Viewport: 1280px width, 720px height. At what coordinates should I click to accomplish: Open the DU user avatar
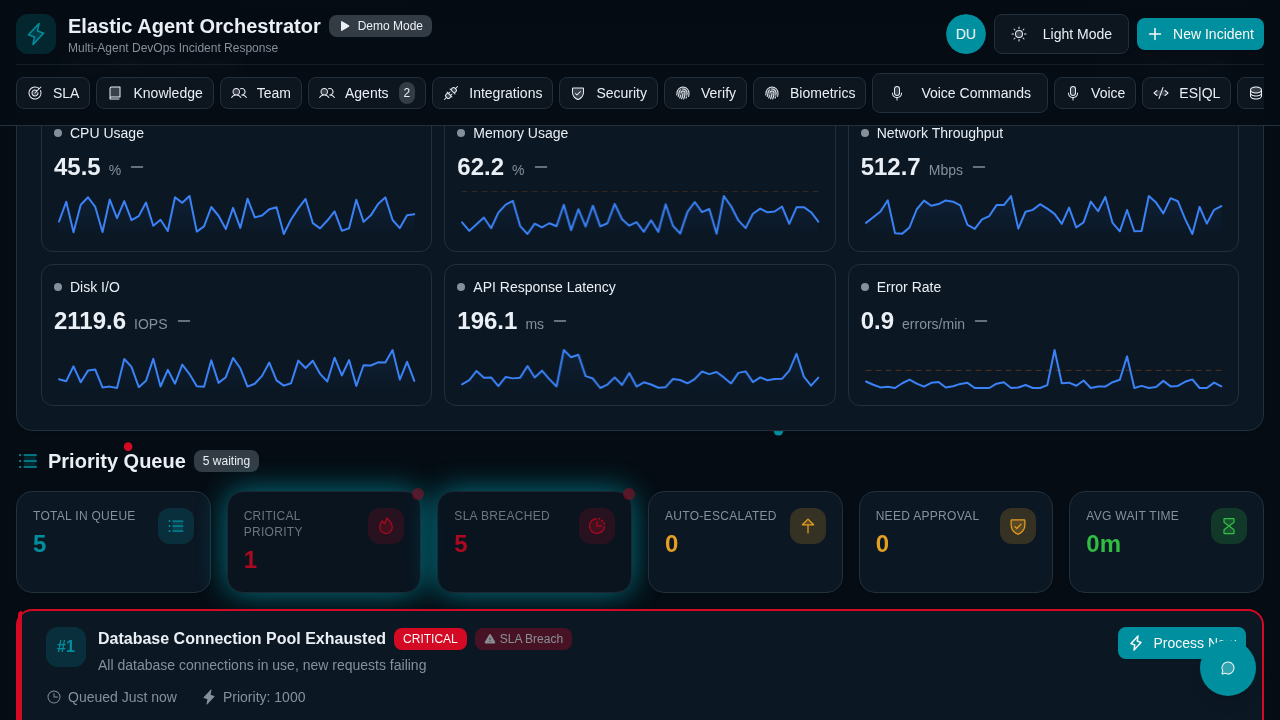(966, 34)
